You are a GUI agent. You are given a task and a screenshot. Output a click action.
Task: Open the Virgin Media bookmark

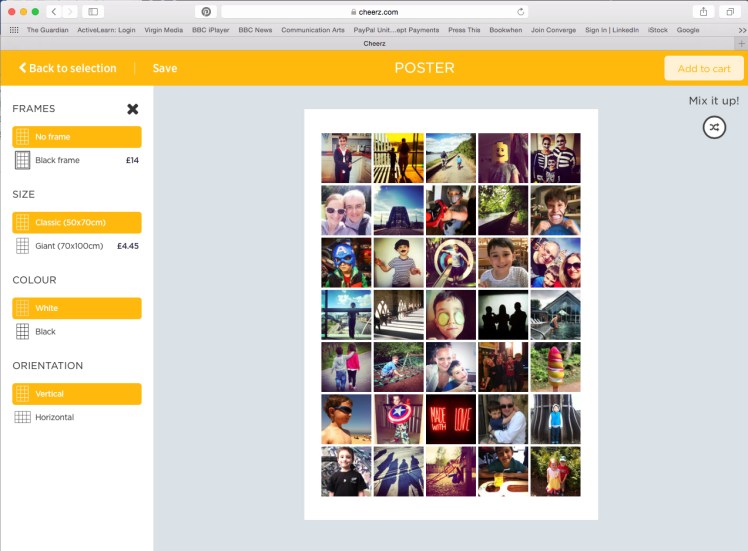(164, 30)
